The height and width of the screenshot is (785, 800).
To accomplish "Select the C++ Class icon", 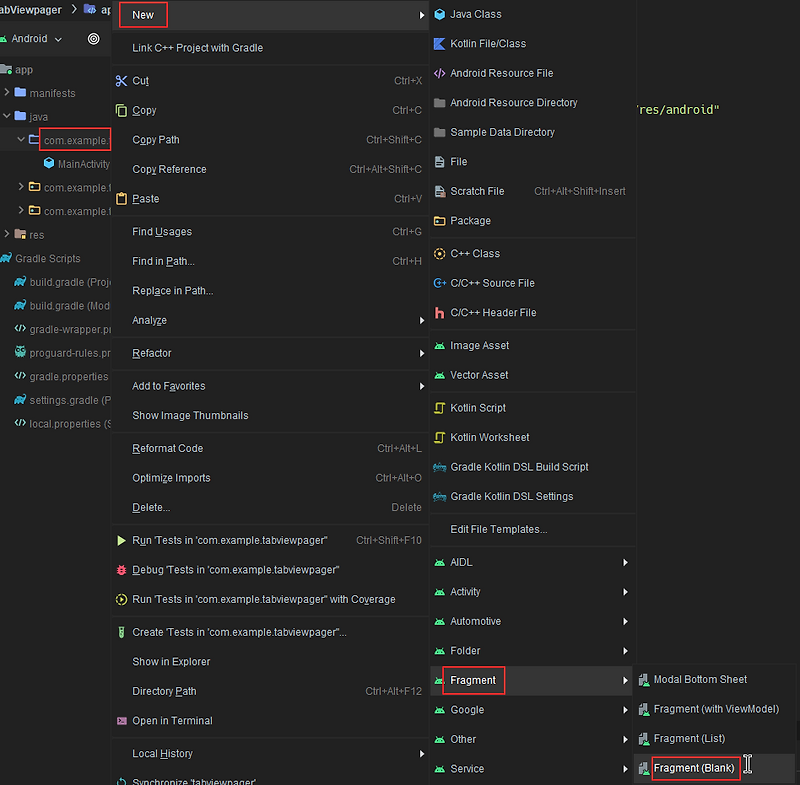I will 440,253.
